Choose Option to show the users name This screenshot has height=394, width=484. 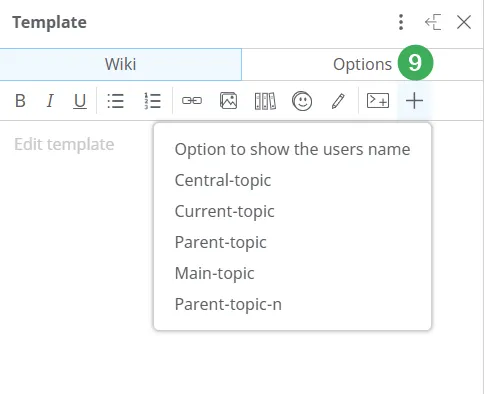[292, 149]
